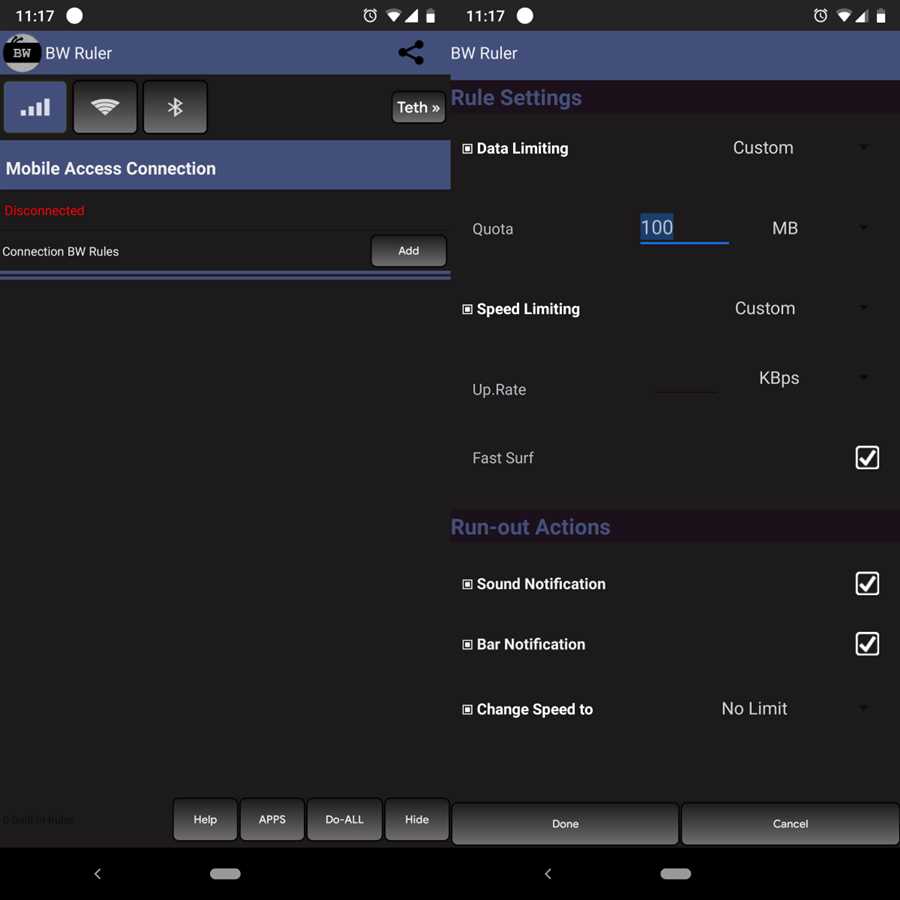The width and height of the screenshot is (900, 900).
Task: Open the Speed Limiting Custom dropdown
Action: pyautogui.click(x=800, y=309)
